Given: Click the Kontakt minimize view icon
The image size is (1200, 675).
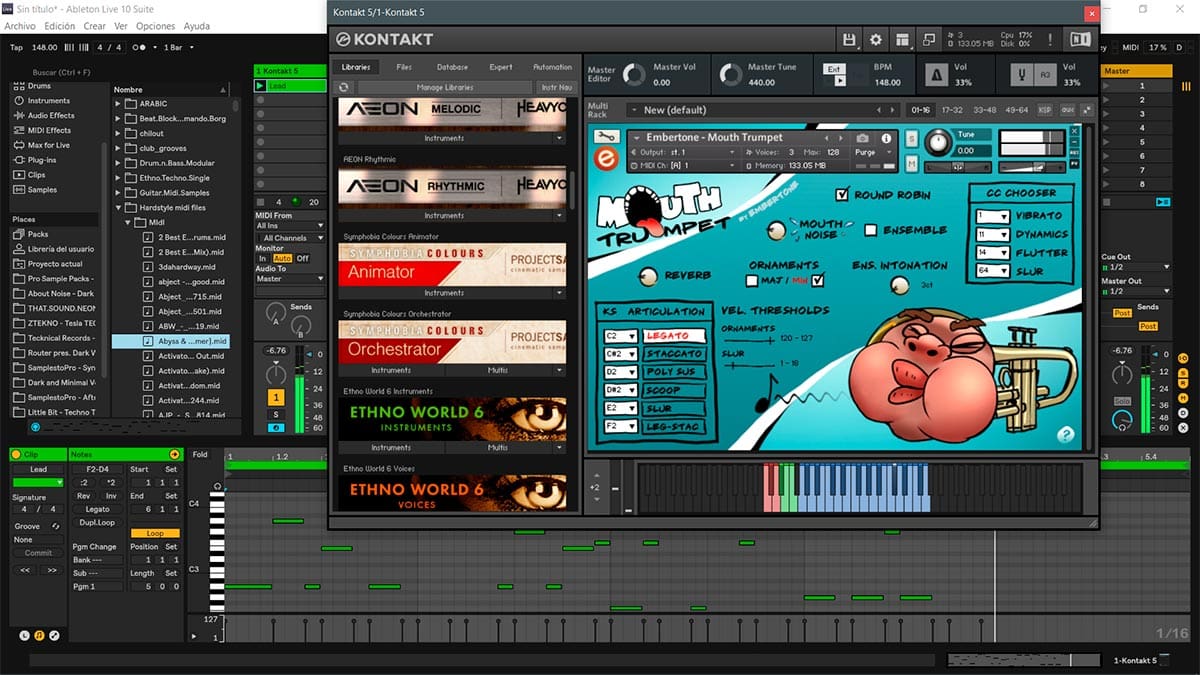Looking at the screenshot, I should 927,40.
